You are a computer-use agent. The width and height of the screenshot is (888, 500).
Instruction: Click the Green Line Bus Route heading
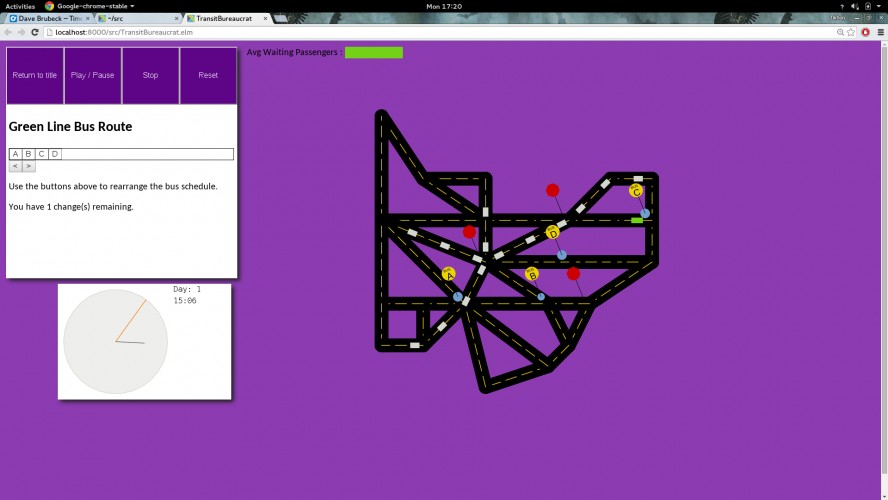click(70, 126)
